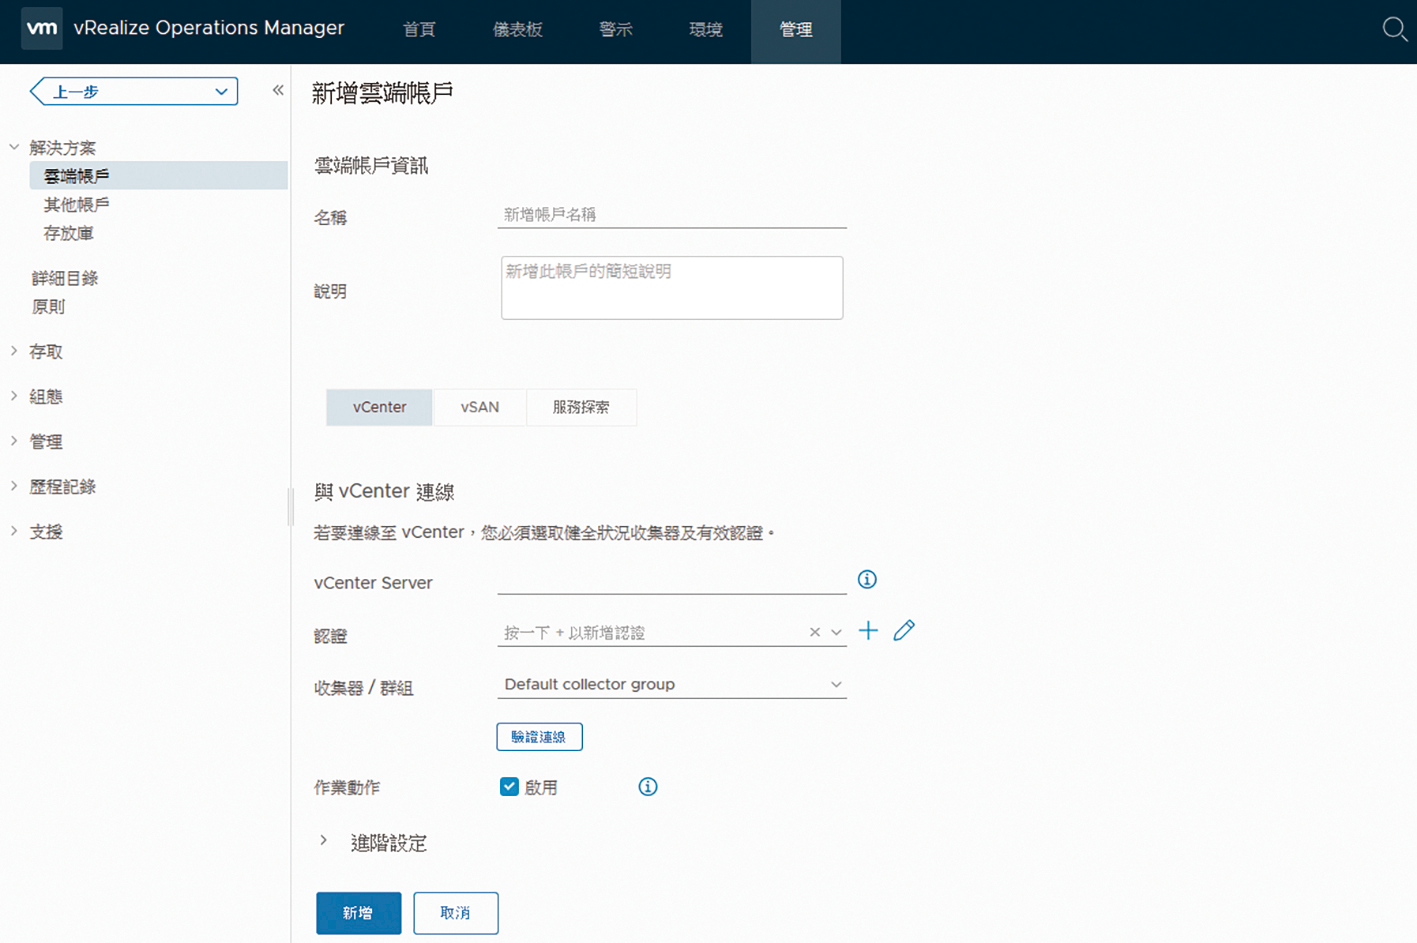This screenshot has width=1417, height=943.
Task: Click the 取消 button
Action: click(x=455, y=913)
